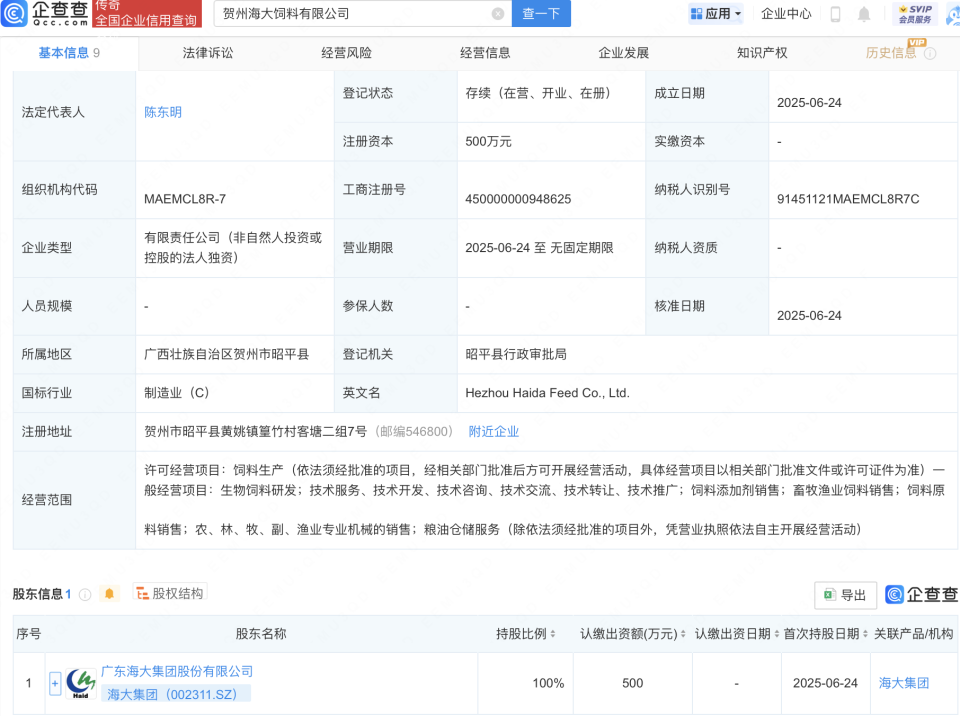Viewport: 960px width, 716px height.
Task: Click 制造业（C）industry value
Action: click(176, 393)
